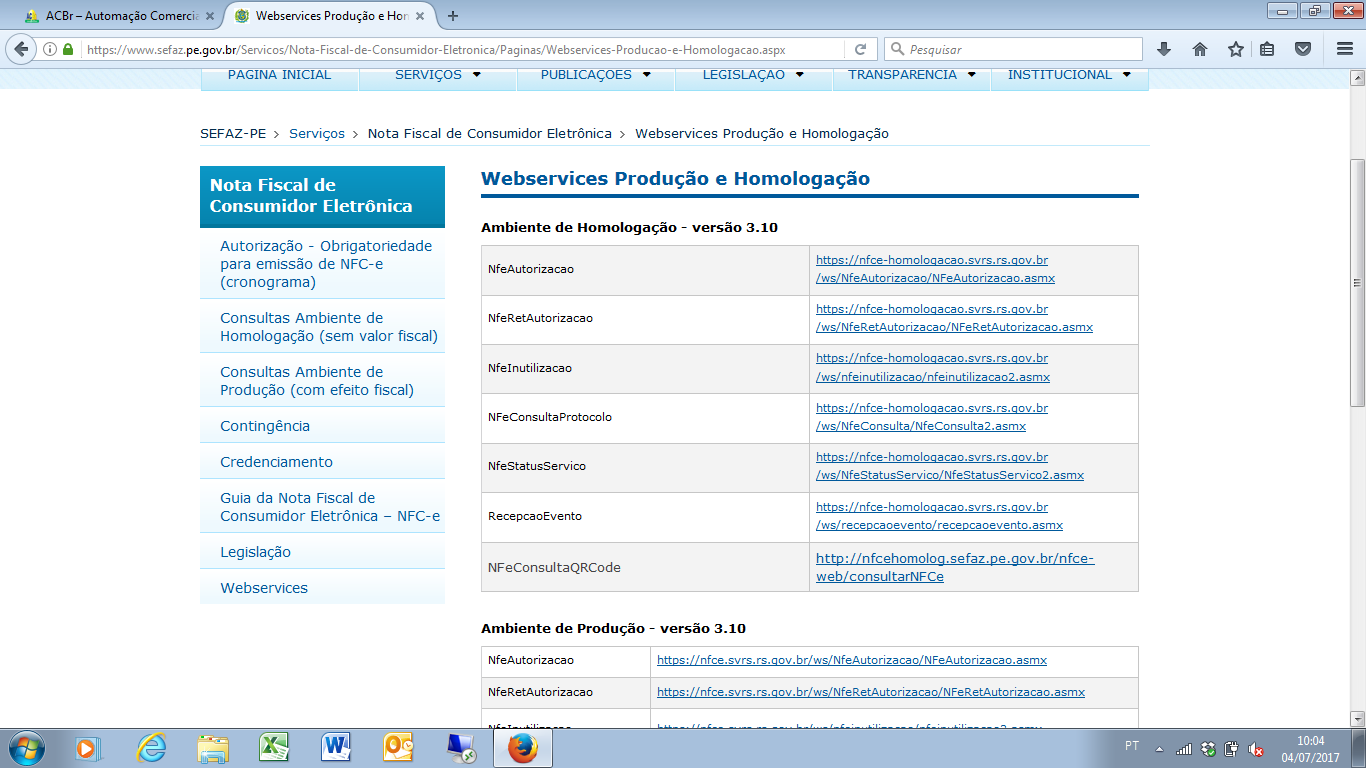1366x768 pixels.
Task: Open the Firefox downloads arrow icon
Action: tap(1164, 49)
